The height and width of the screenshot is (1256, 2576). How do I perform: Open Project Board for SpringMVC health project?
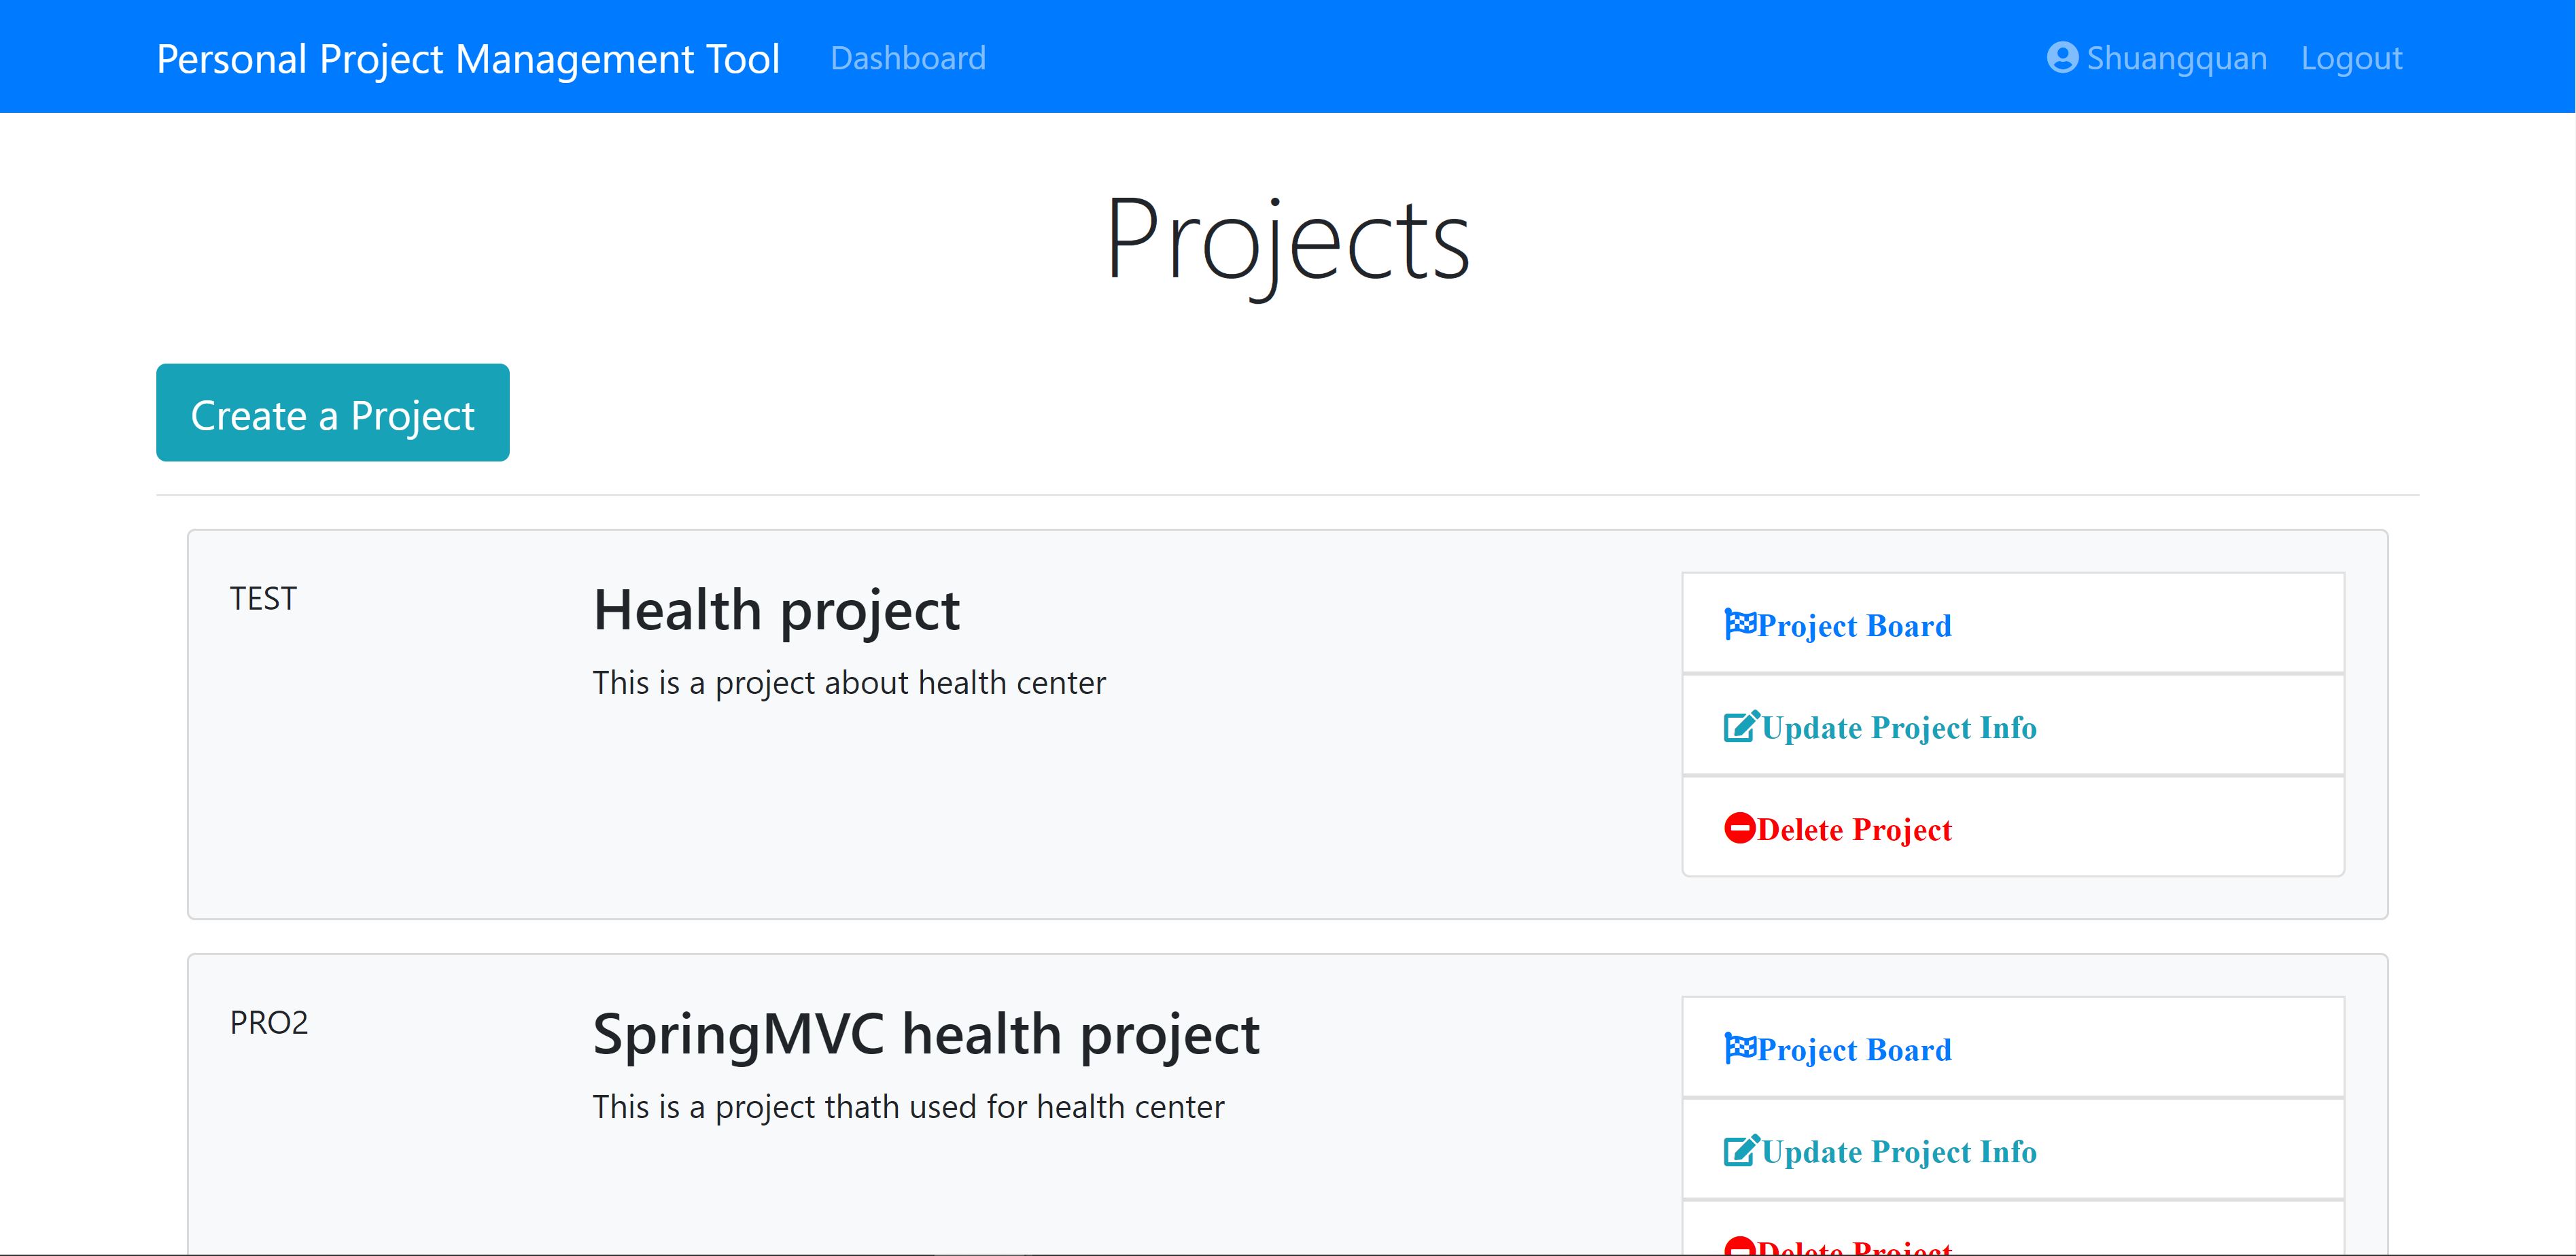point(2013,1048)
